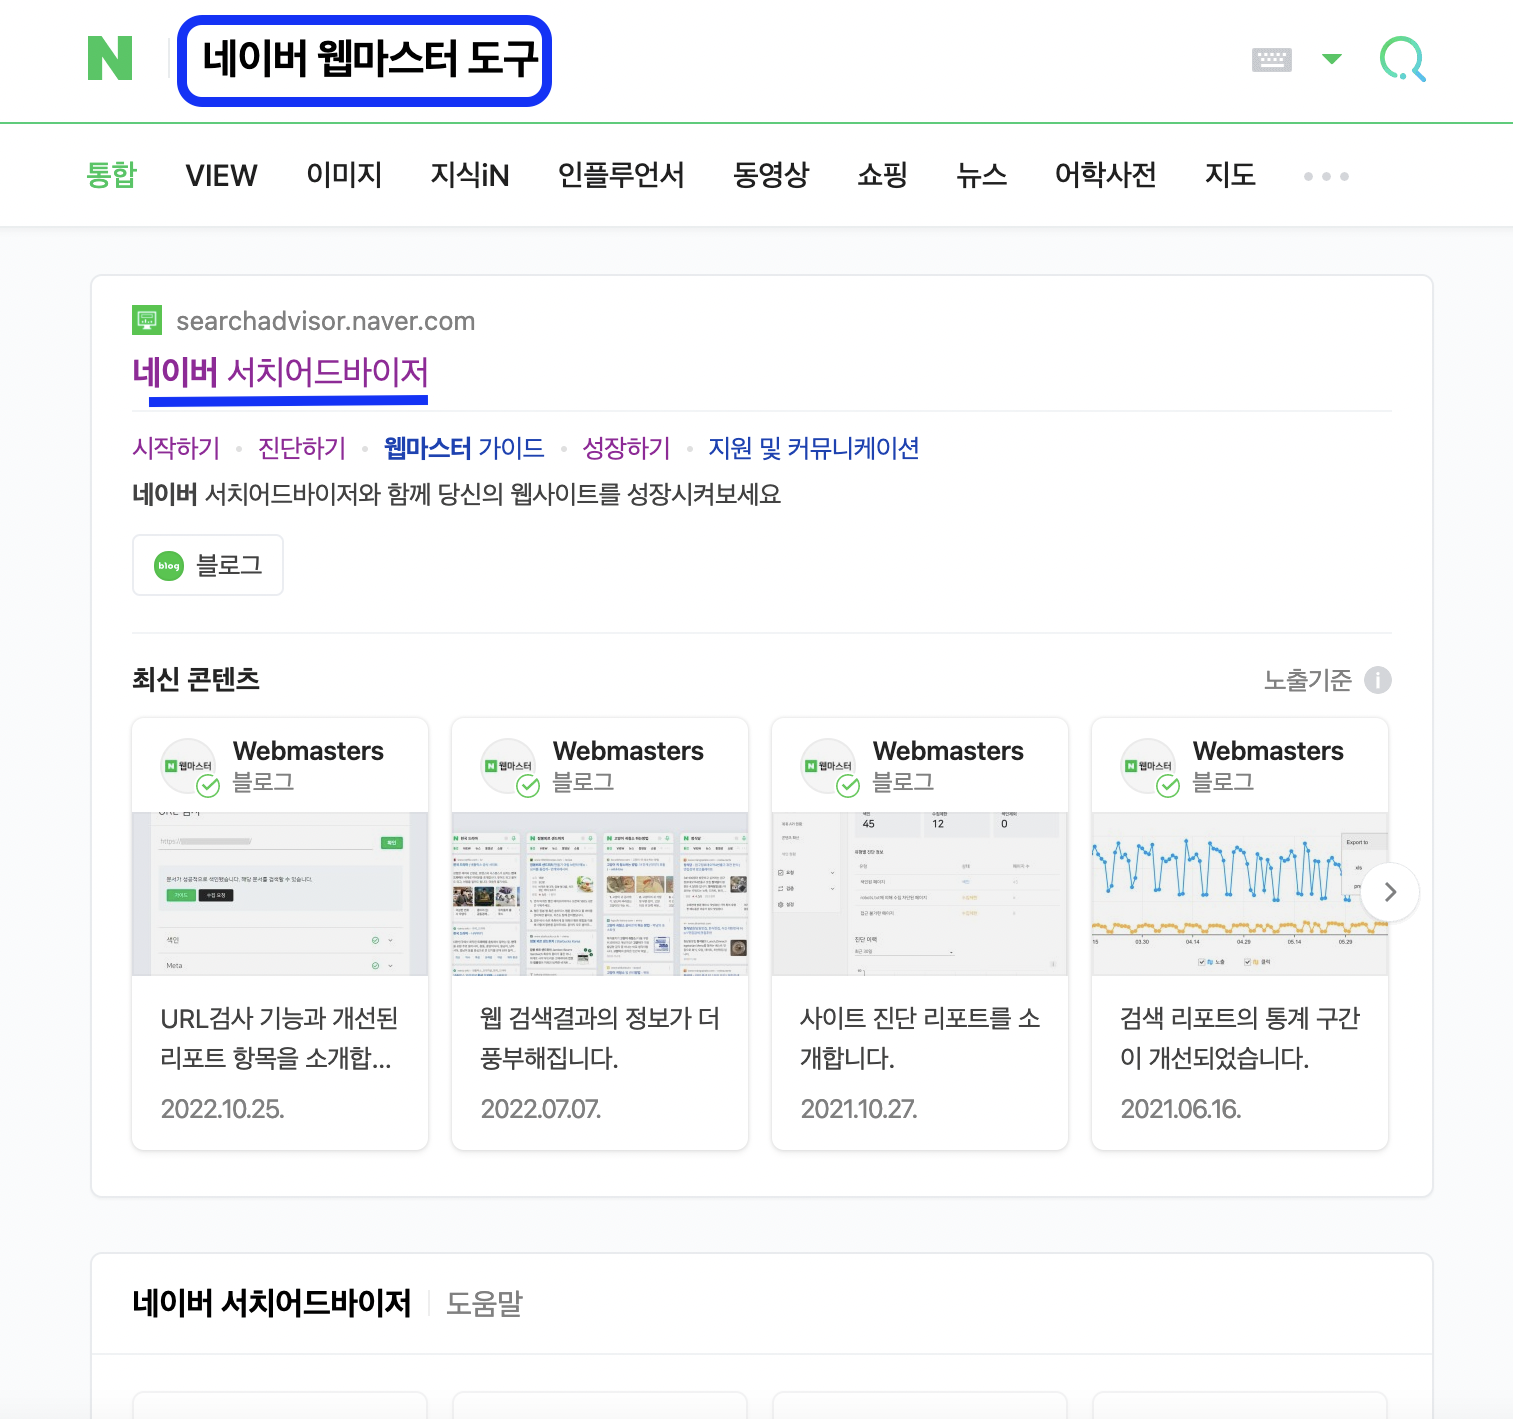Click the searchadvisor site favicon
The width and height of the screenshot is (1513, 1419).
click(147, 321)
